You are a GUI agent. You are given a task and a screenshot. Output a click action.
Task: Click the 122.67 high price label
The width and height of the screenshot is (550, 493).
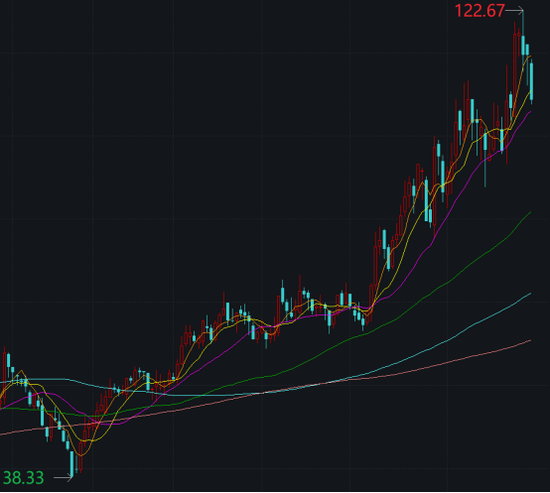click(x=479, y=11)
